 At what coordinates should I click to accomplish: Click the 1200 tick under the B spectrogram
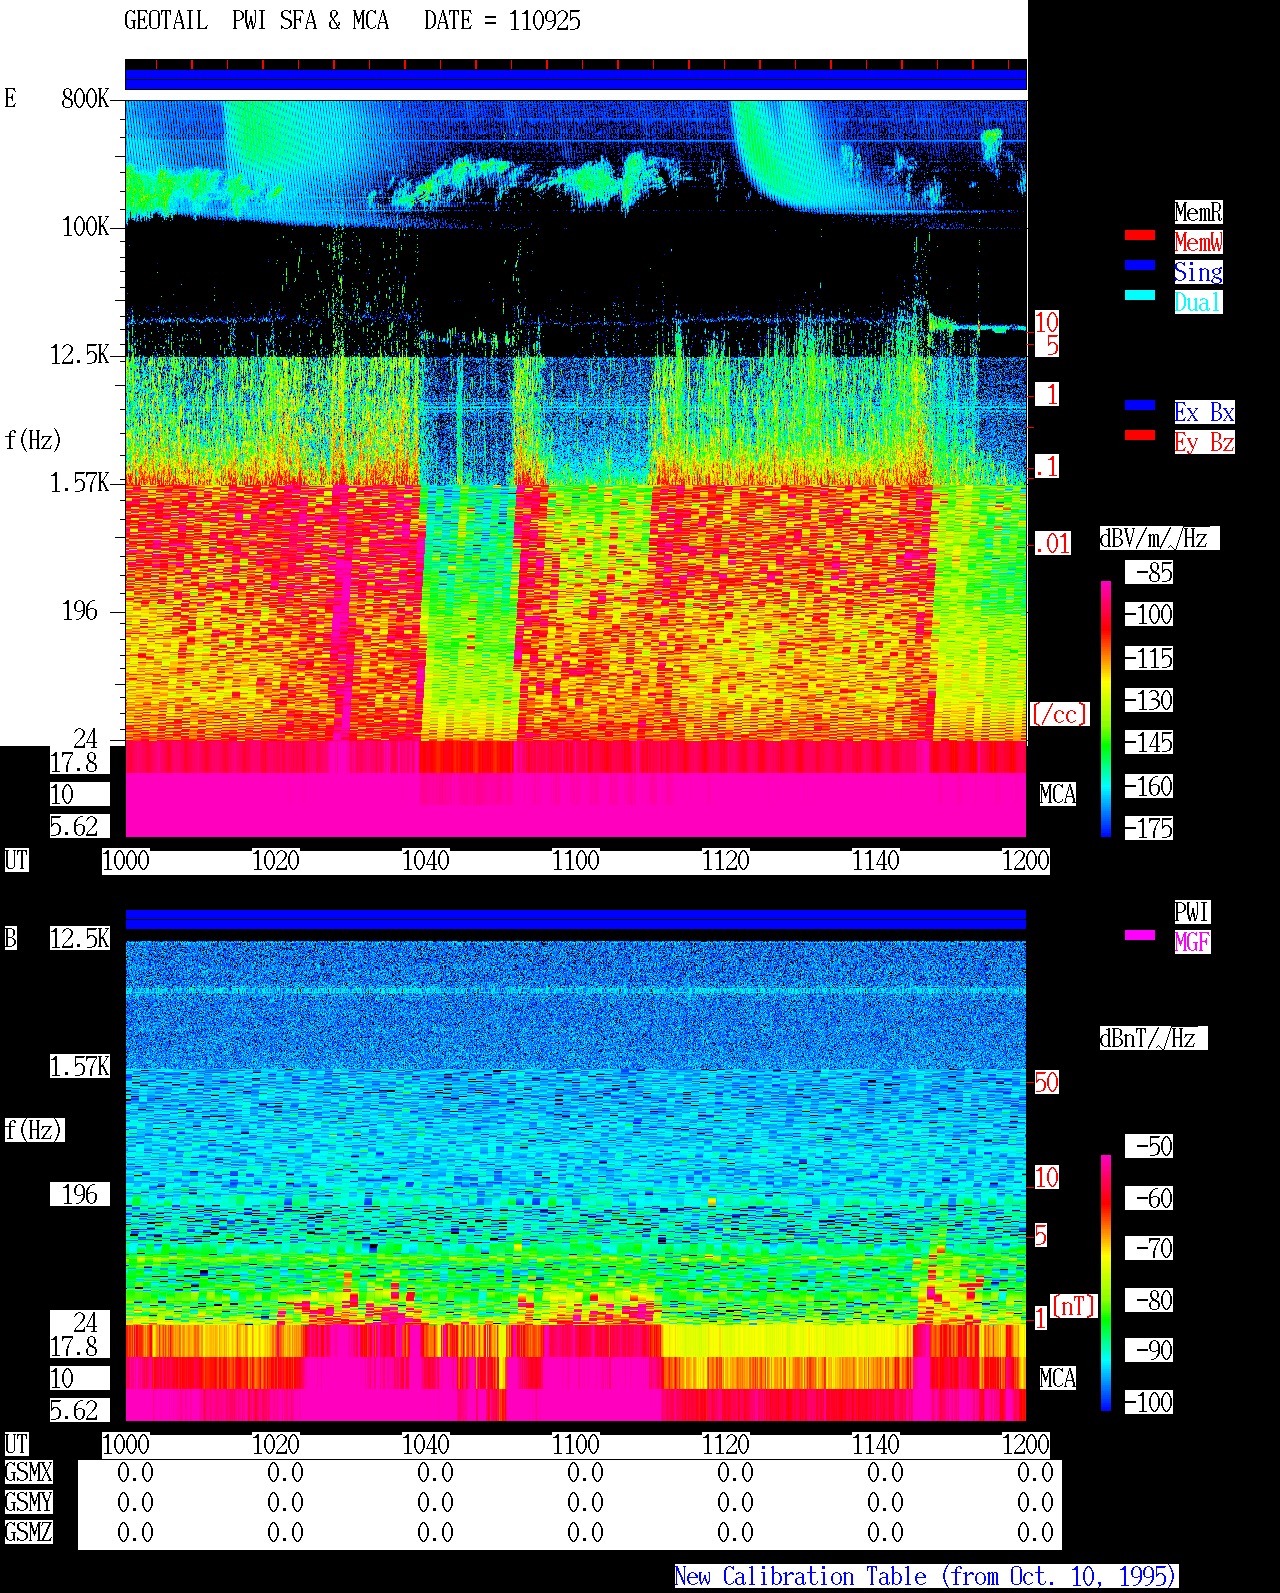pyautogui.click(x=1025, y=1444)
